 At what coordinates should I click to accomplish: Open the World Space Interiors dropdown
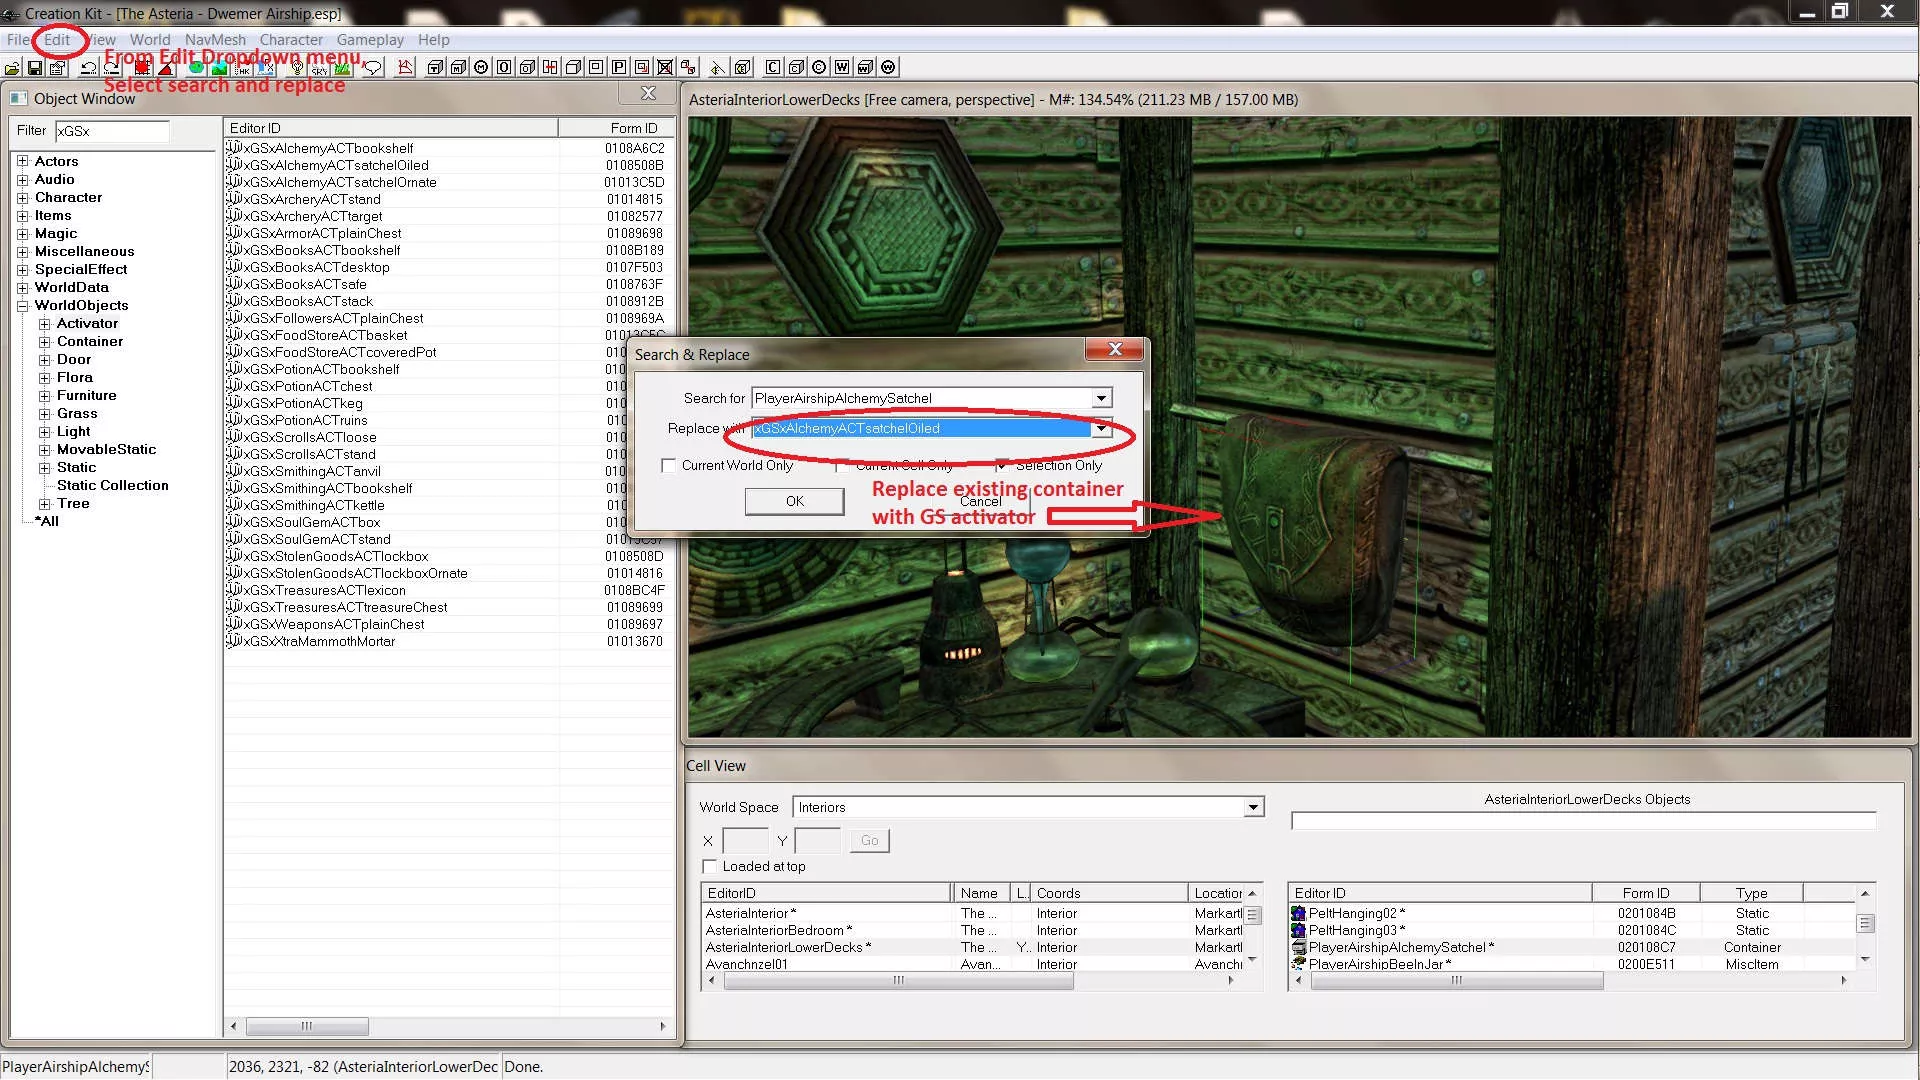click(x=1253, y=807)
